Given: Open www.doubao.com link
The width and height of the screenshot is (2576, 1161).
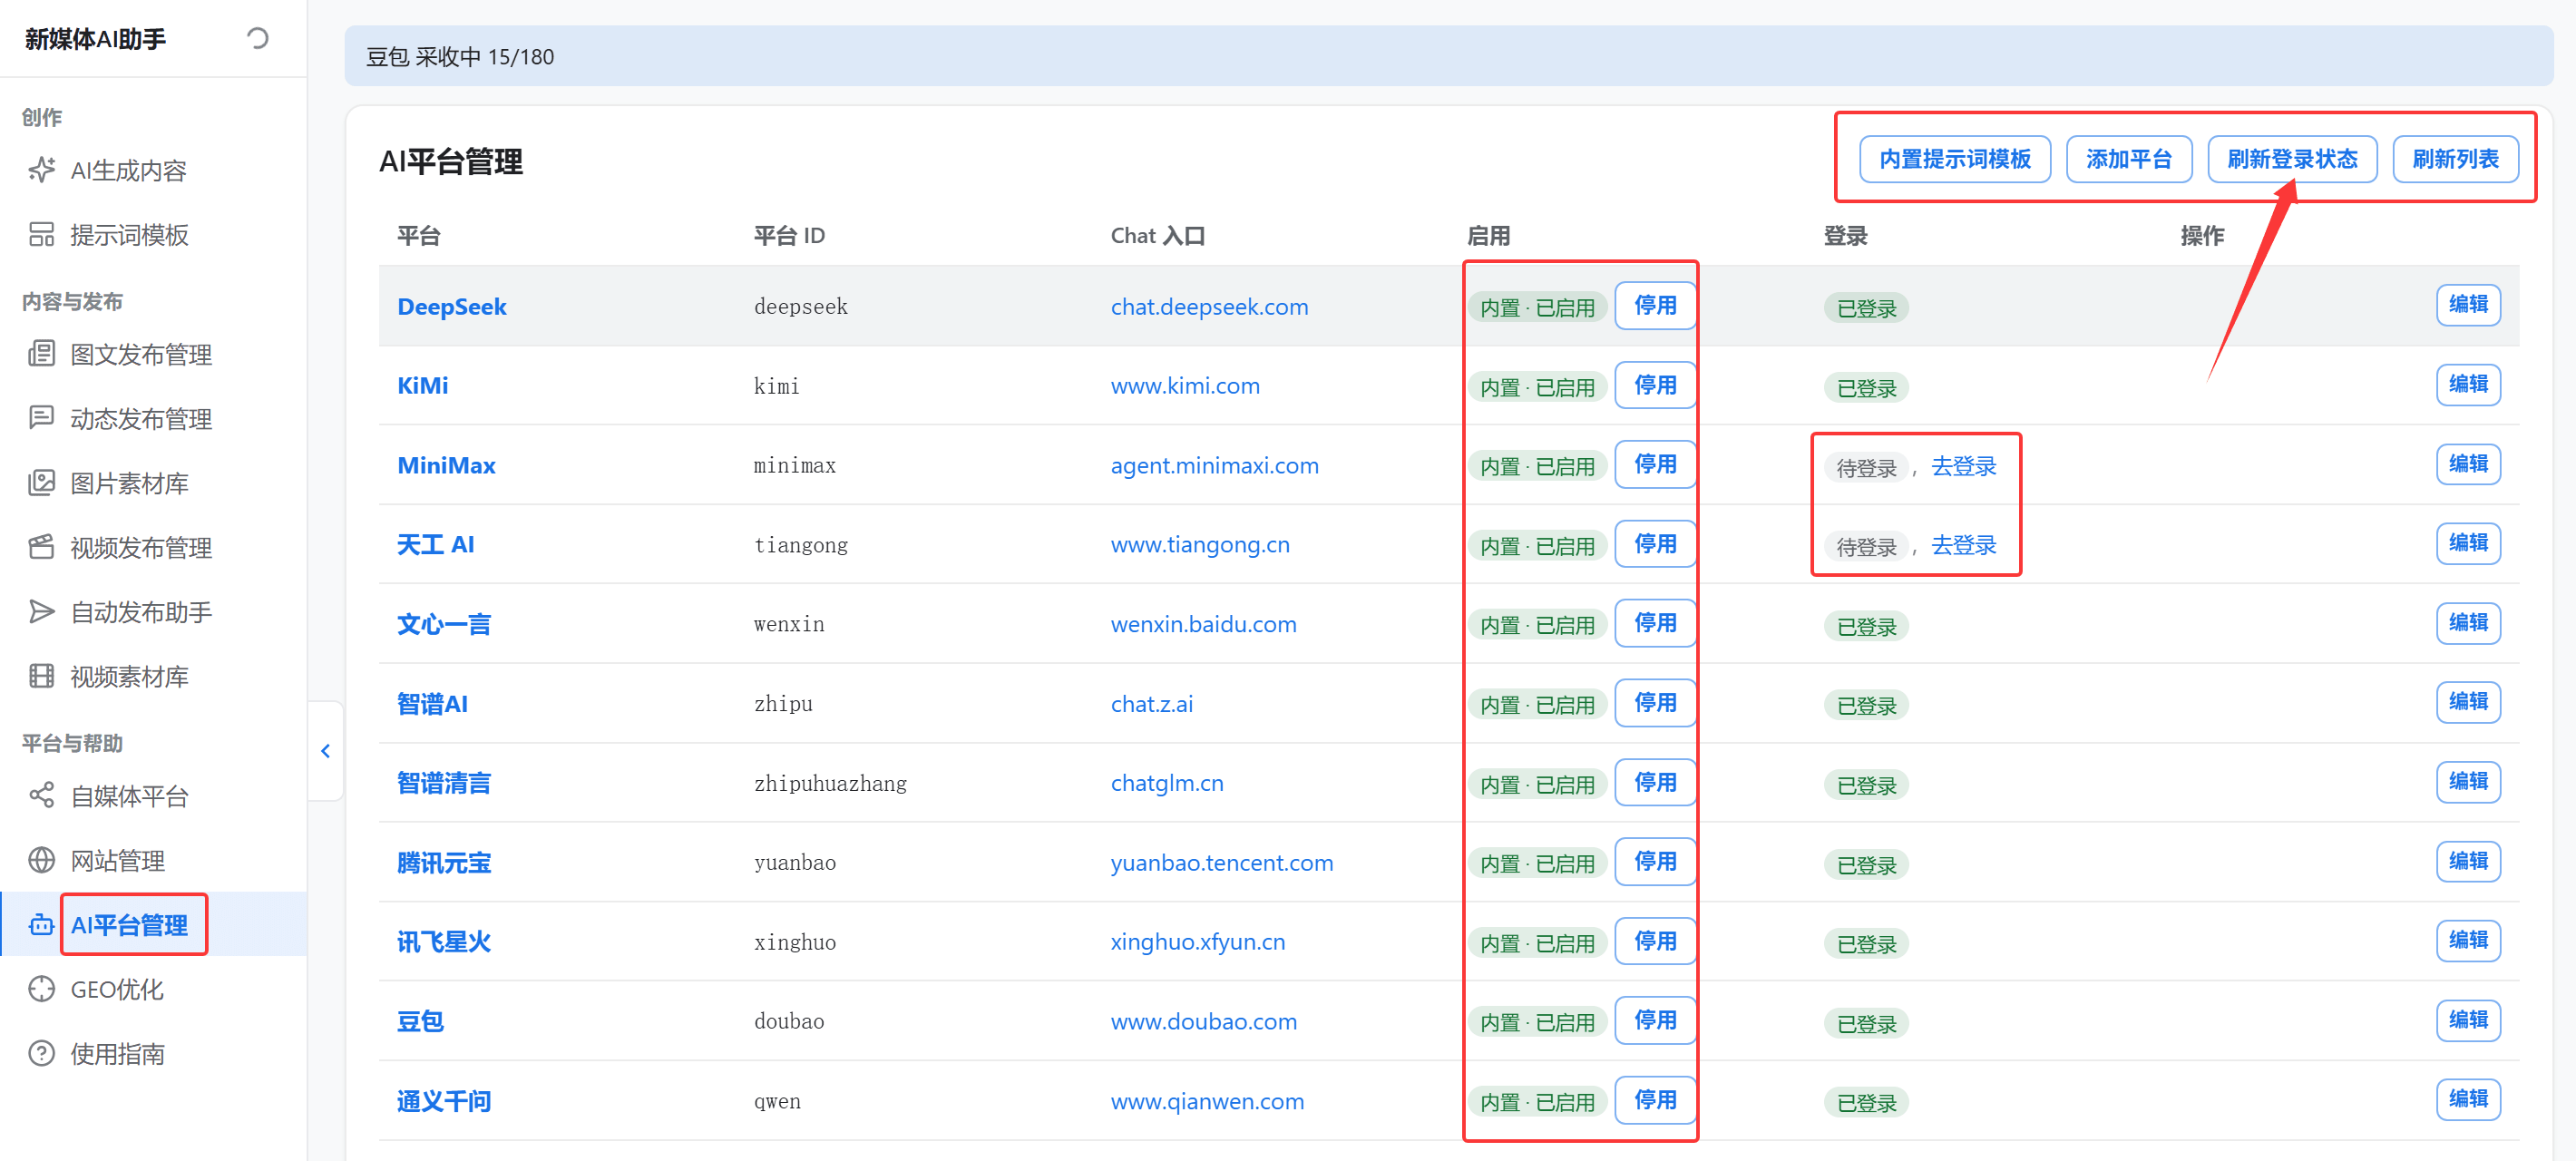Looking at the screenshot, I should pyautogui.click(x=1203, y=1022).
